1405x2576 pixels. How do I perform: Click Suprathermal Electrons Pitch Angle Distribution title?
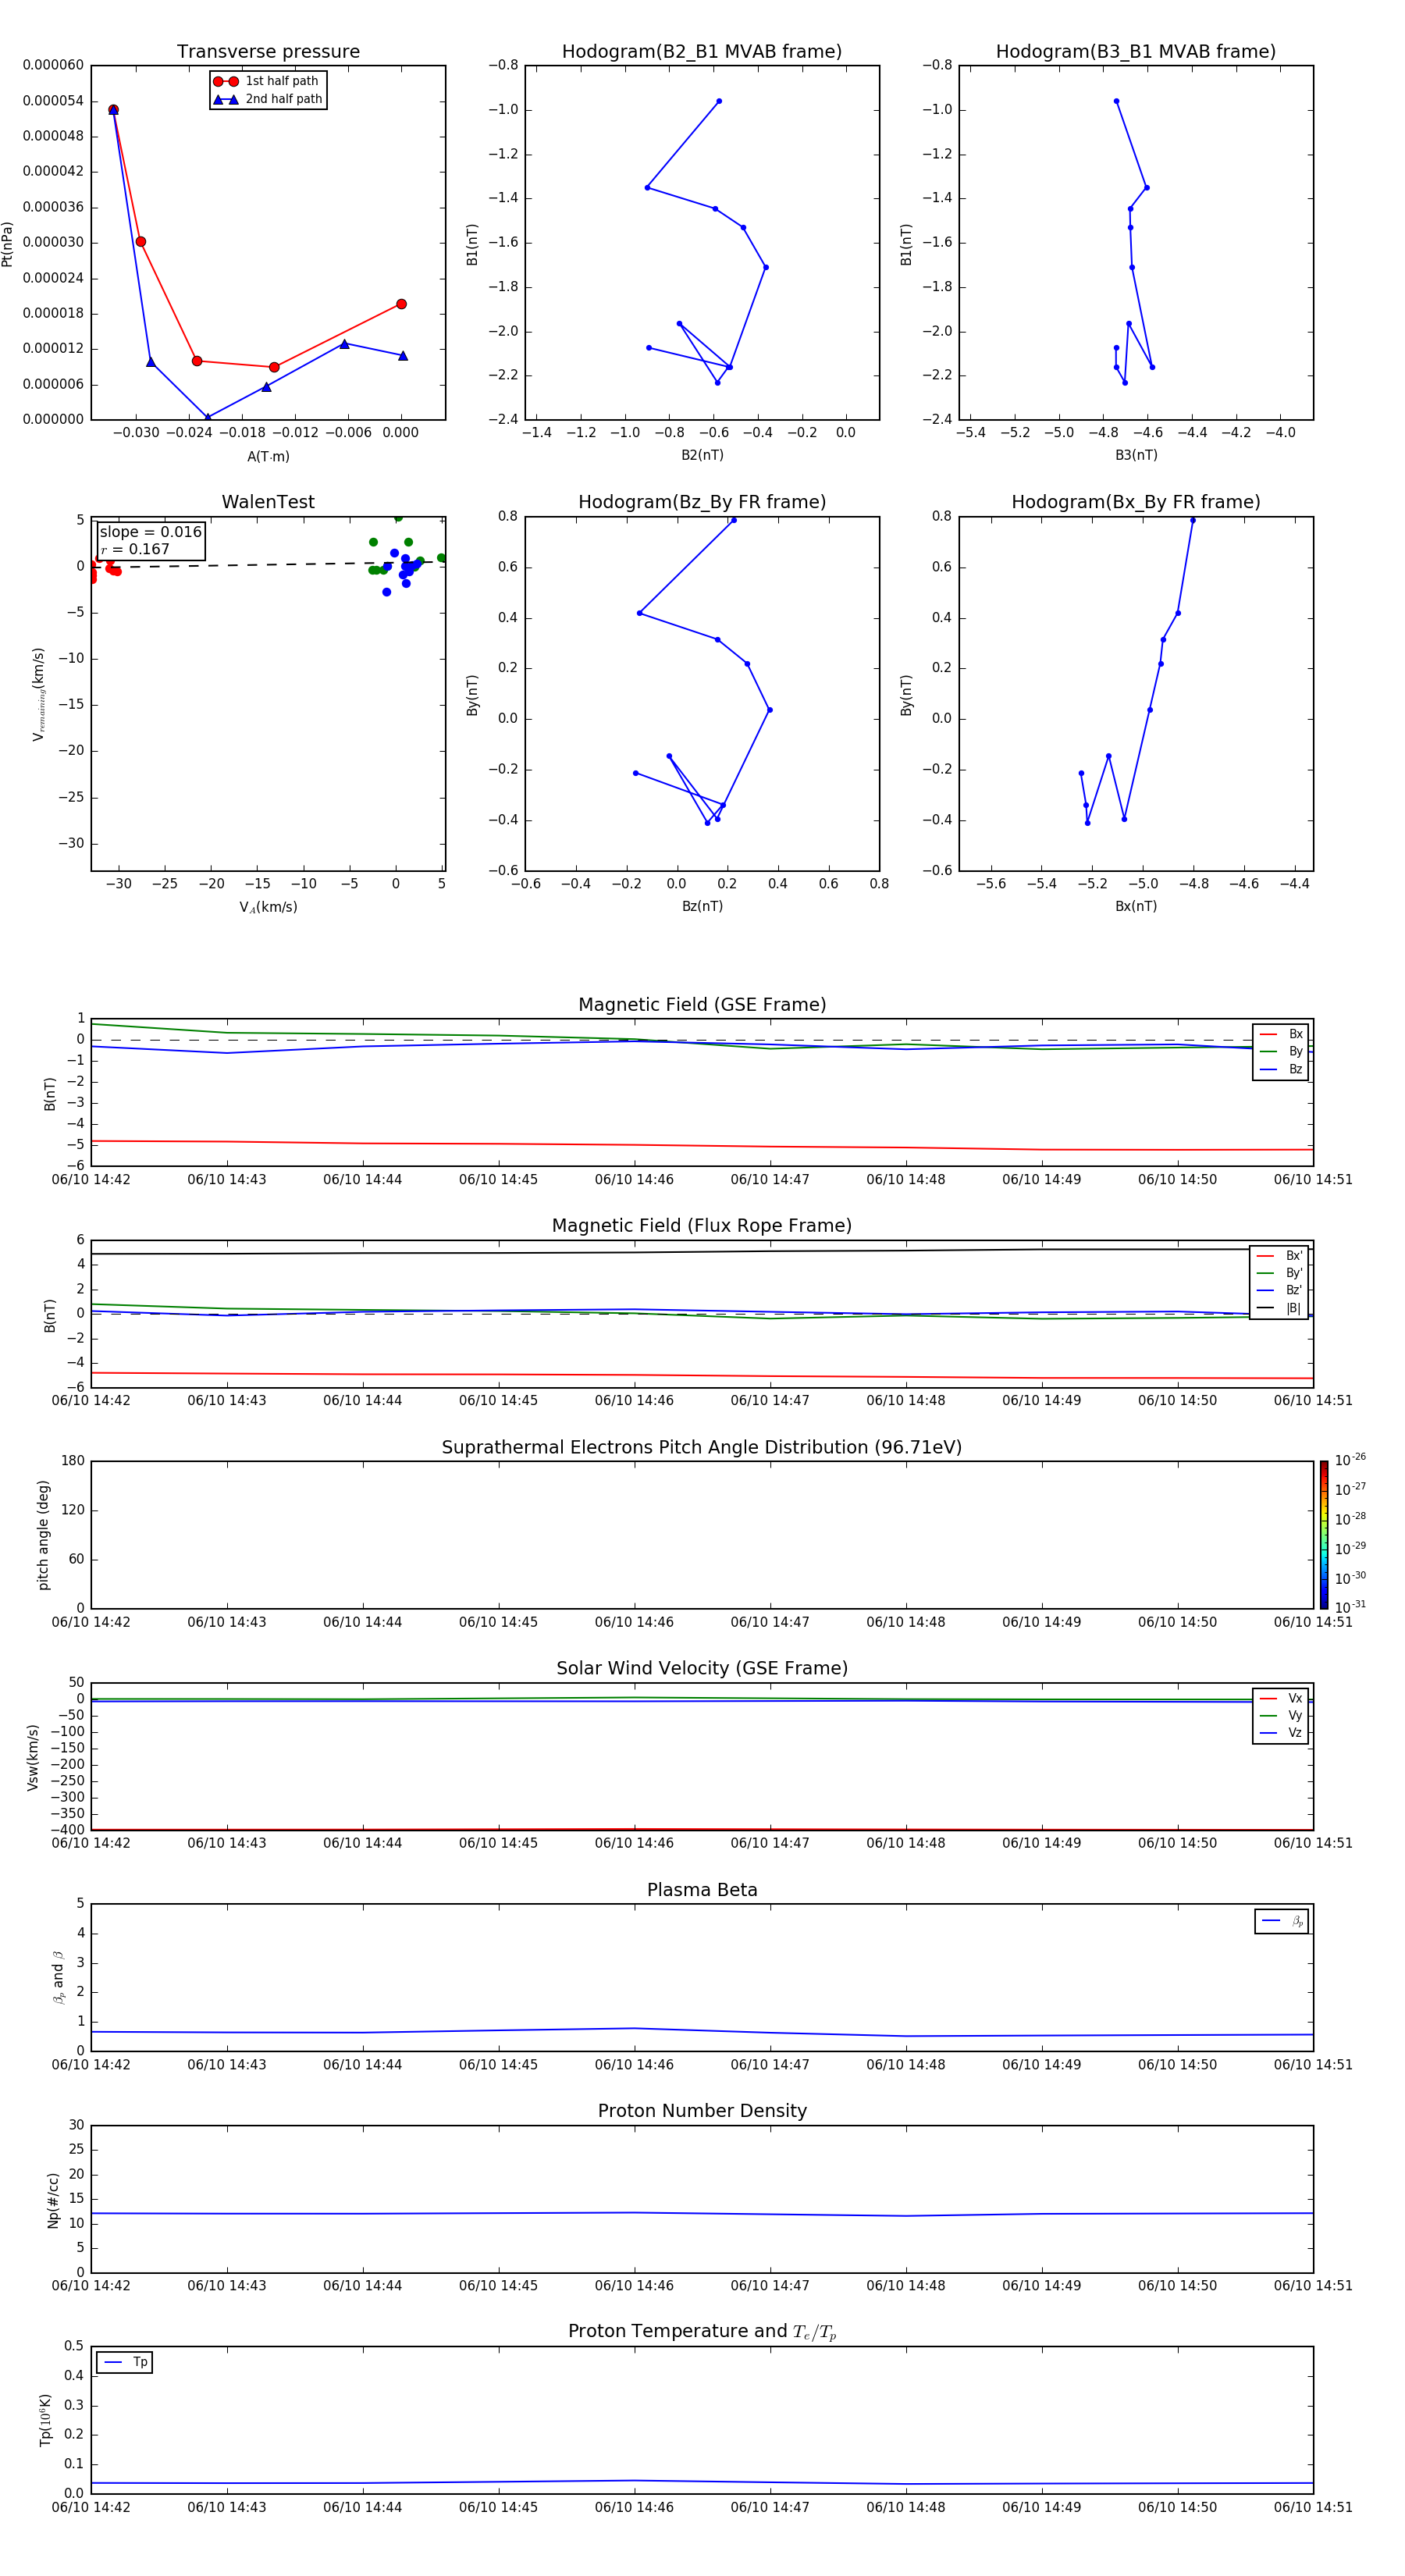click(702, 1448)
